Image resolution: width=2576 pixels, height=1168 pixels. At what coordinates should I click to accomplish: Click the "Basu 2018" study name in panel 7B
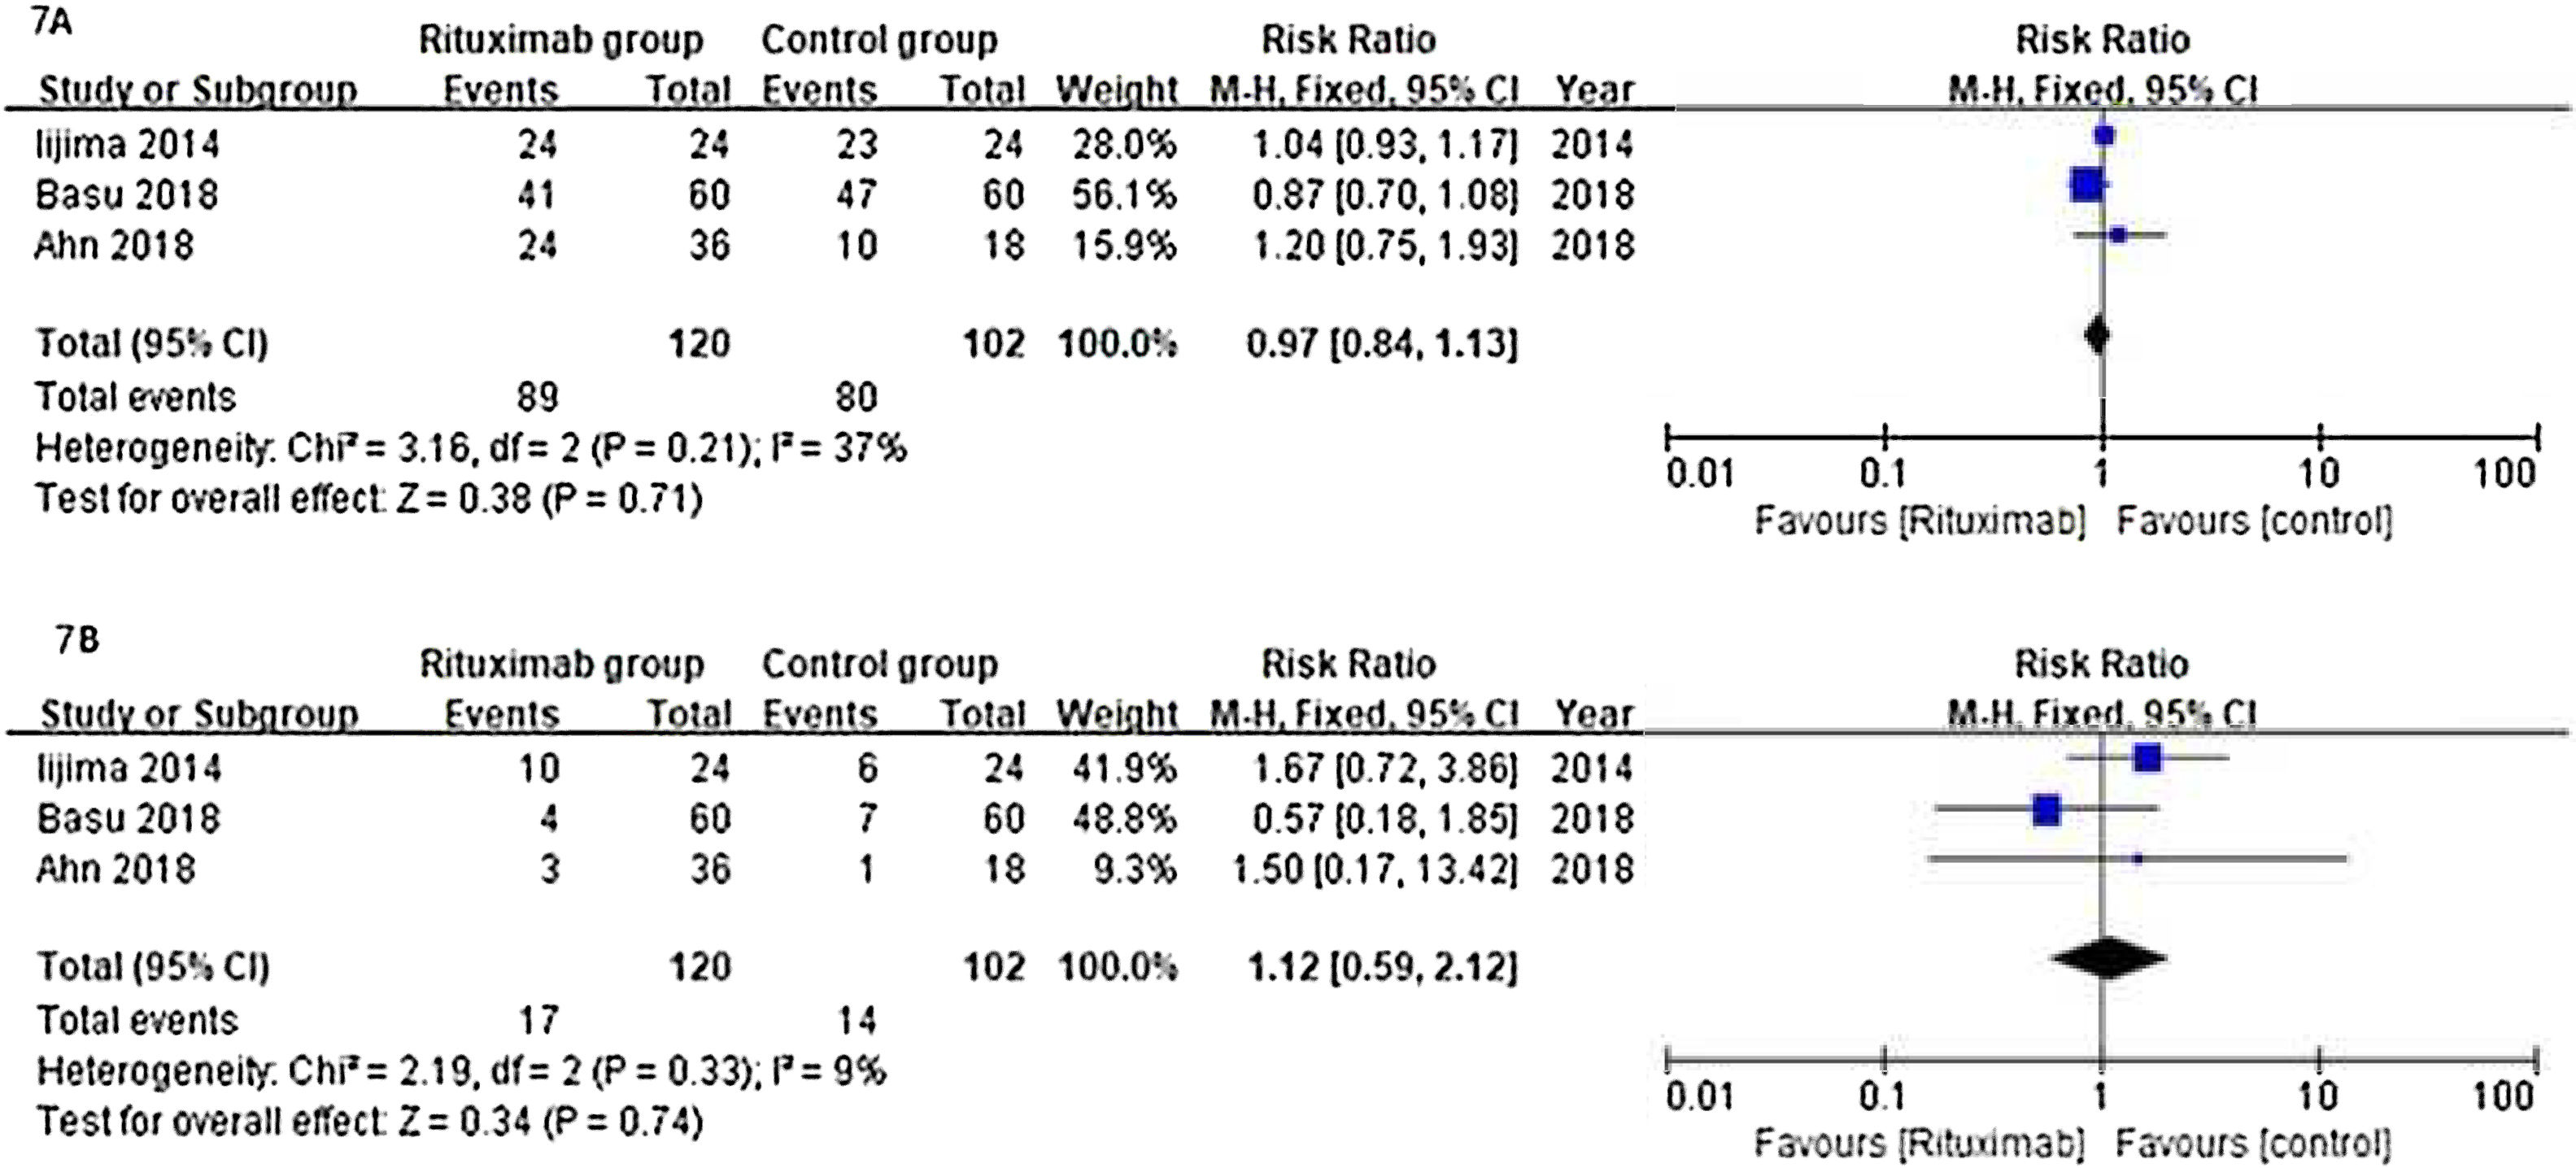[128, 819]
